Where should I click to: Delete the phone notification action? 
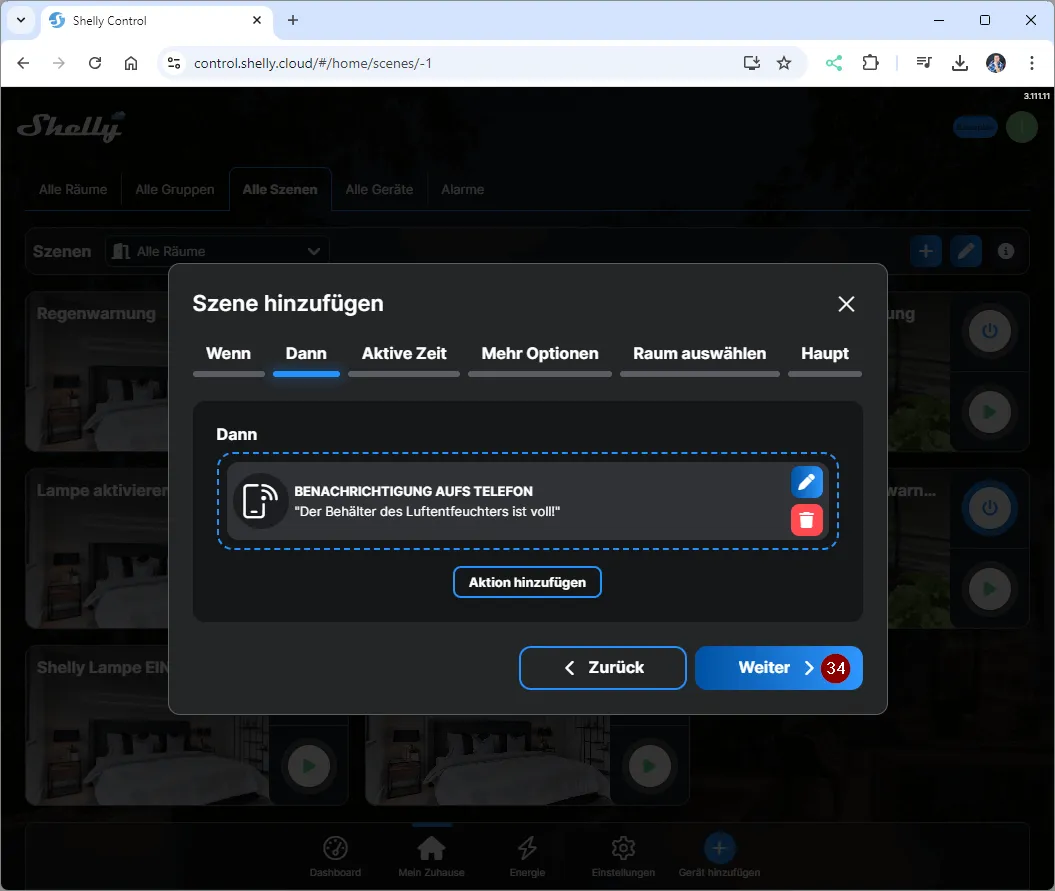point(806,519)
